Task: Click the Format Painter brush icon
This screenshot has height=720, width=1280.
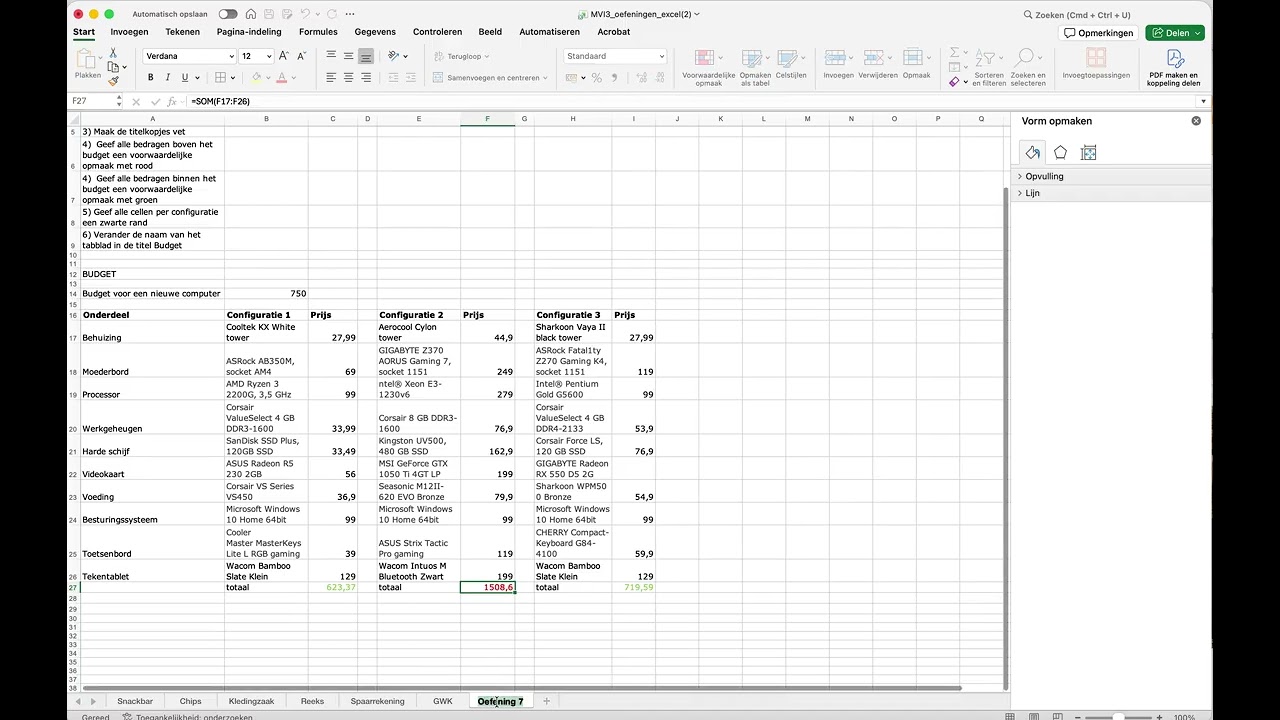Action: click(x=113, y=81)
